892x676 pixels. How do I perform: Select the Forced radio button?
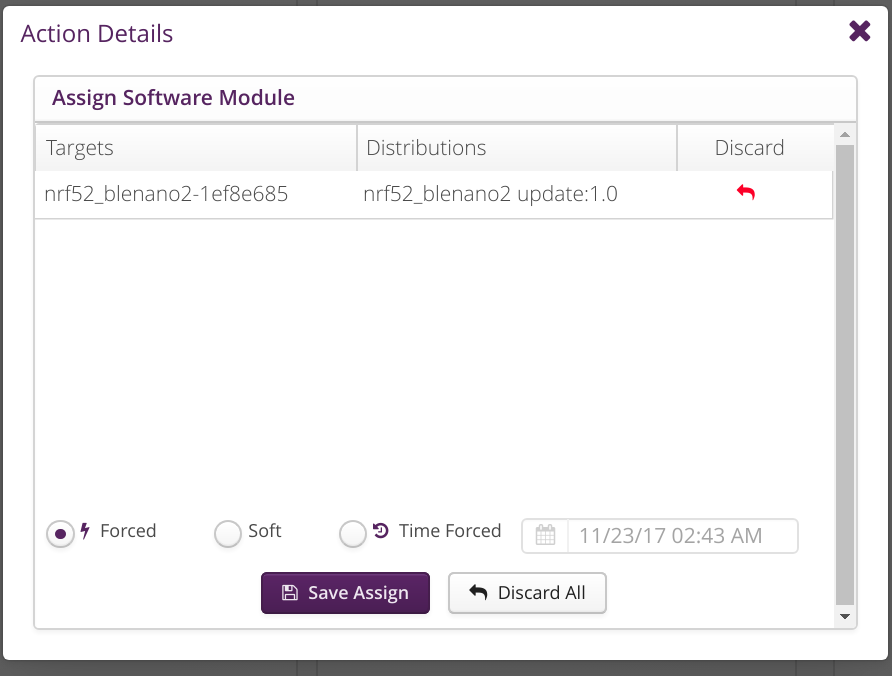(60, 534)
